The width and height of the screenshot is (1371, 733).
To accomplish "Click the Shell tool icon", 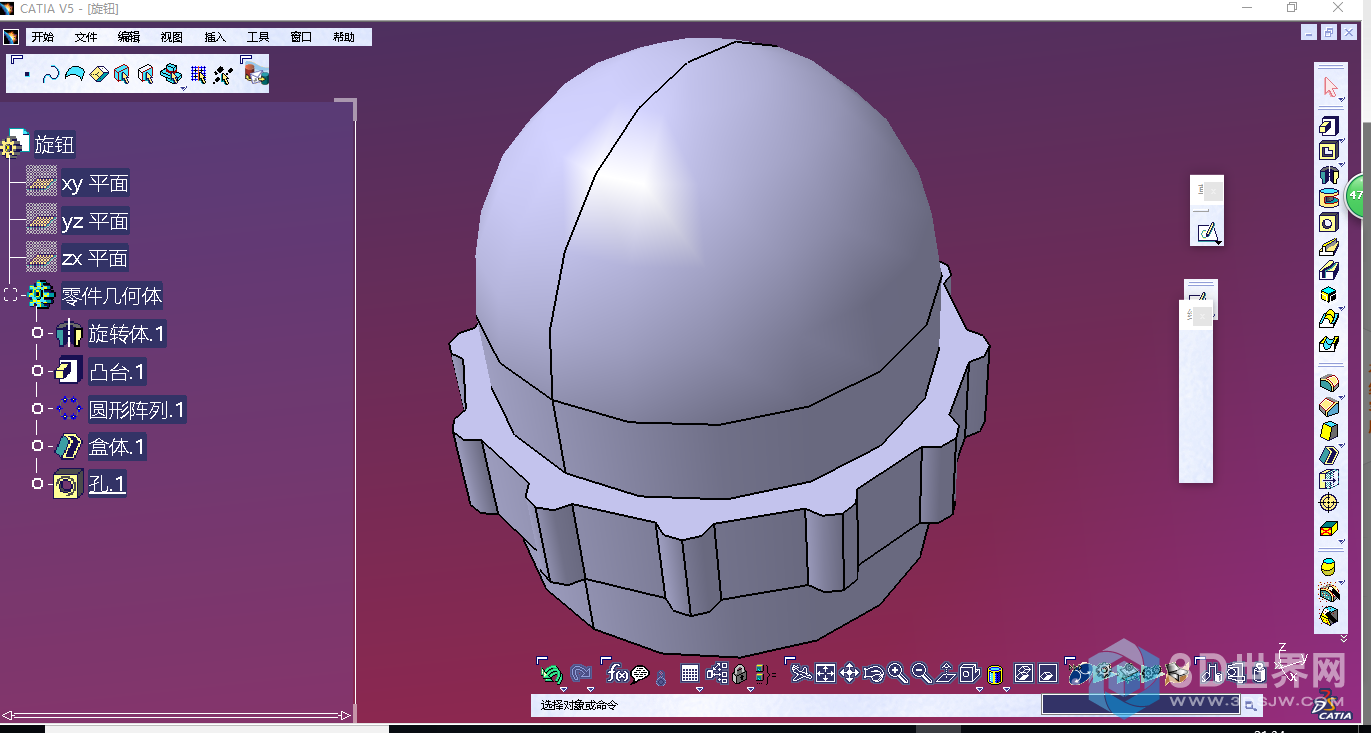I will tap(1328, 455).
